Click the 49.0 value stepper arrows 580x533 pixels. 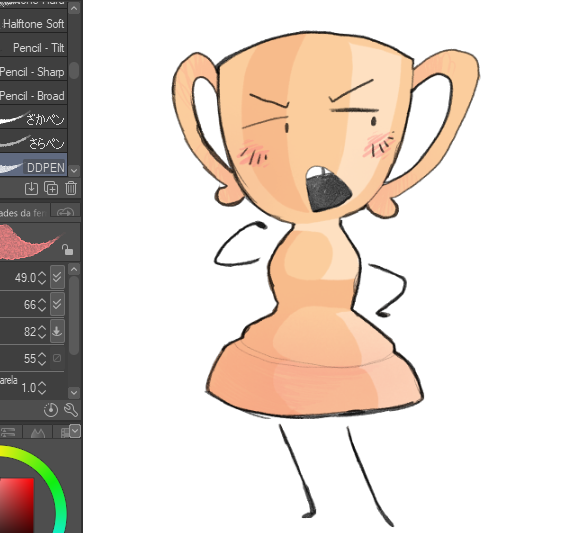[x=42, y=277]
